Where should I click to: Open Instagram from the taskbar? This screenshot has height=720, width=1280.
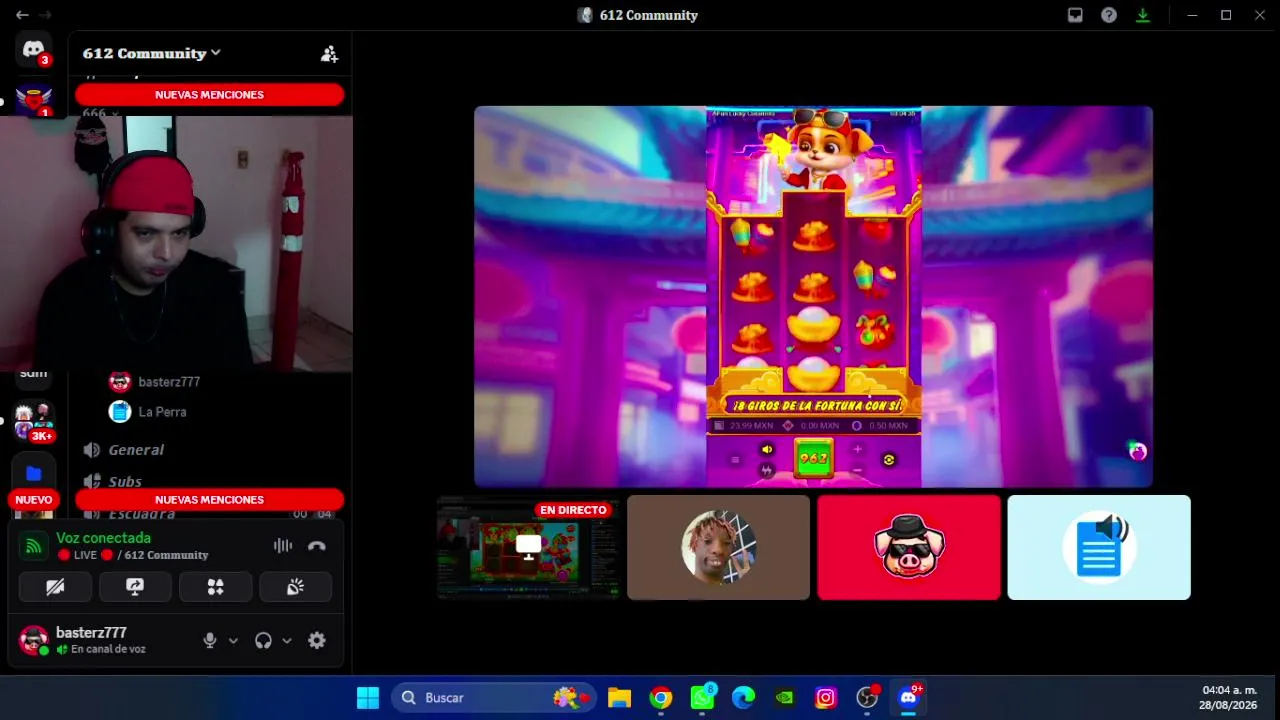click(826, 698)
